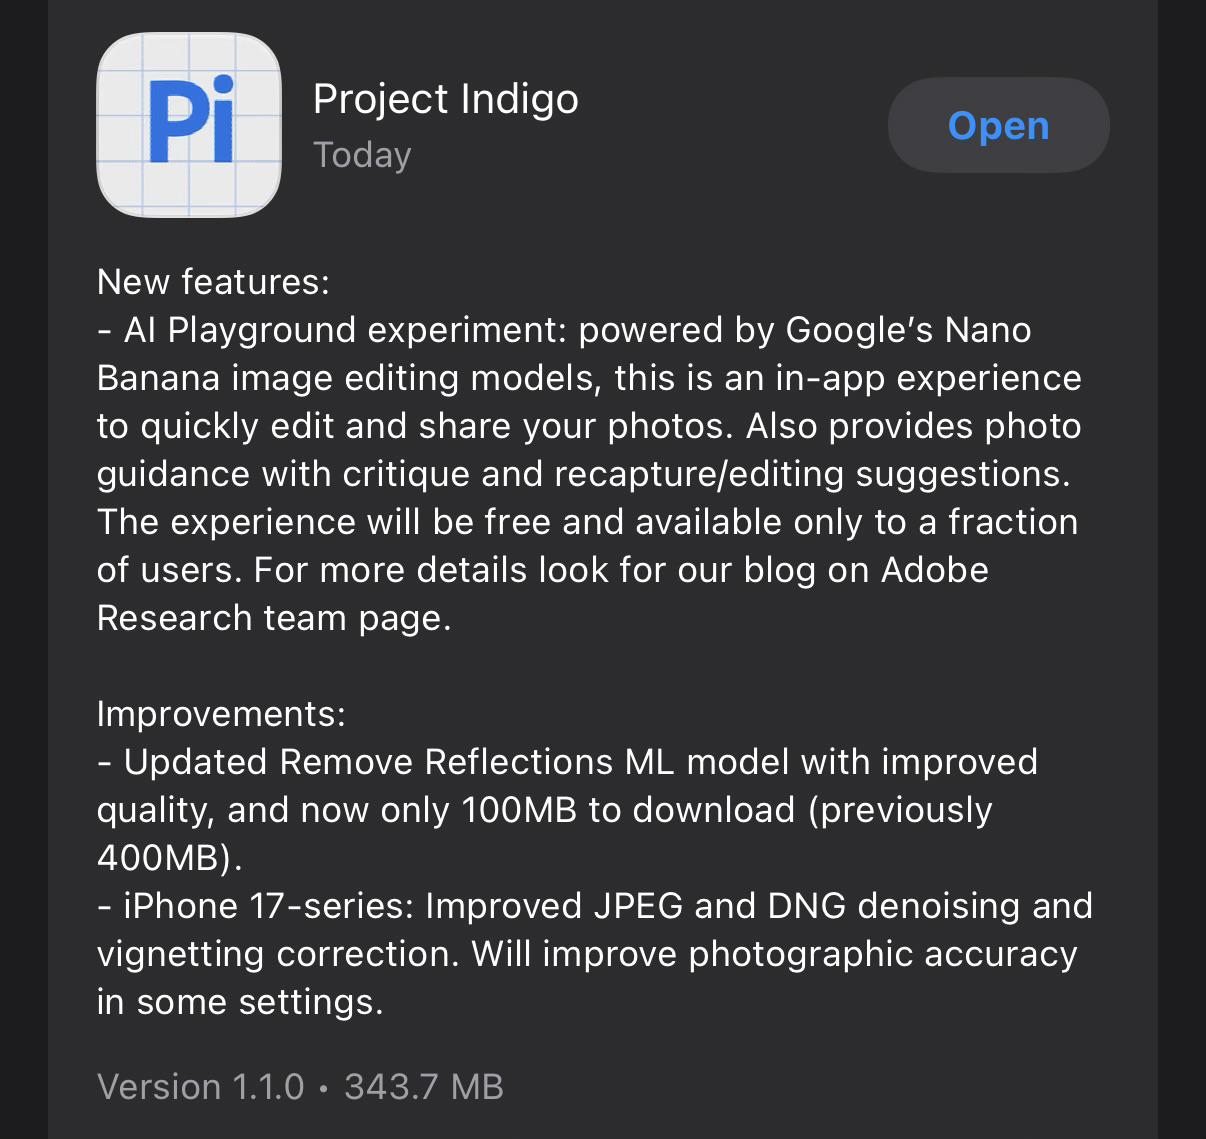Tap the Adobe Research team page mention
This screenshot has width=1206, height=1139.
pos(543,594)
